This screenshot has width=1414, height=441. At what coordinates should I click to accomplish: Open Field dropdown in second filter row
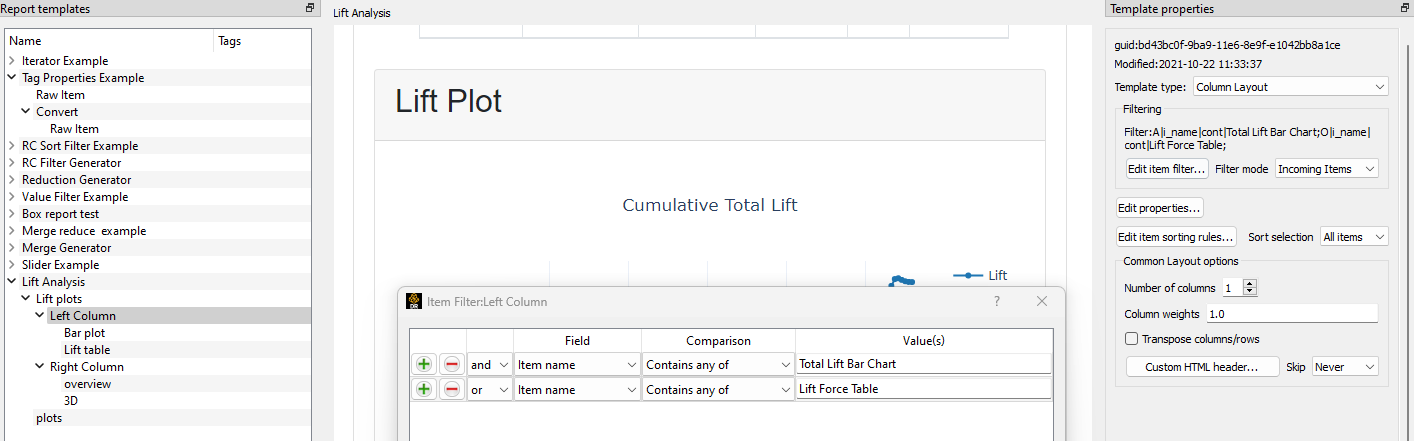coord(577,390)
